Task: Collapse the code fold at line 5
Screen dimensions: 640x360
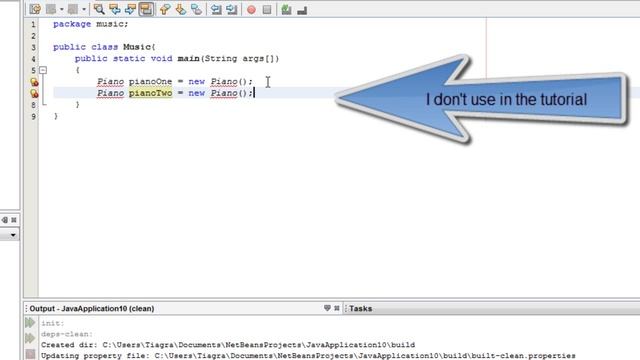Action: point(43,70)
